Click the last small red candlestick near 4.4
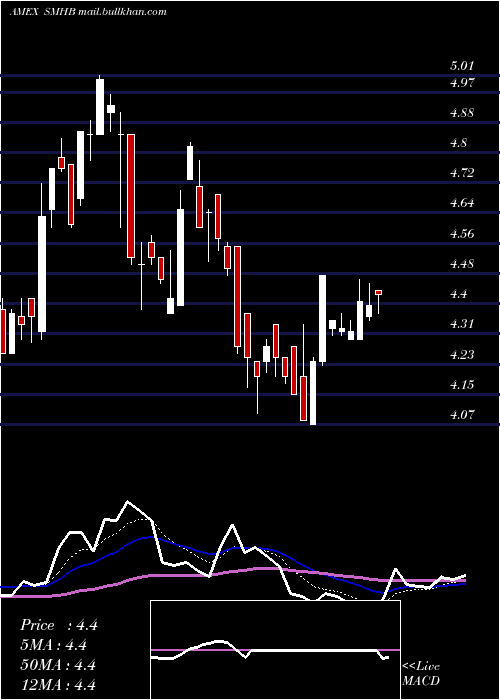This screenshot has width=500, height=700. pyautogui.click(x=379, y=292)
